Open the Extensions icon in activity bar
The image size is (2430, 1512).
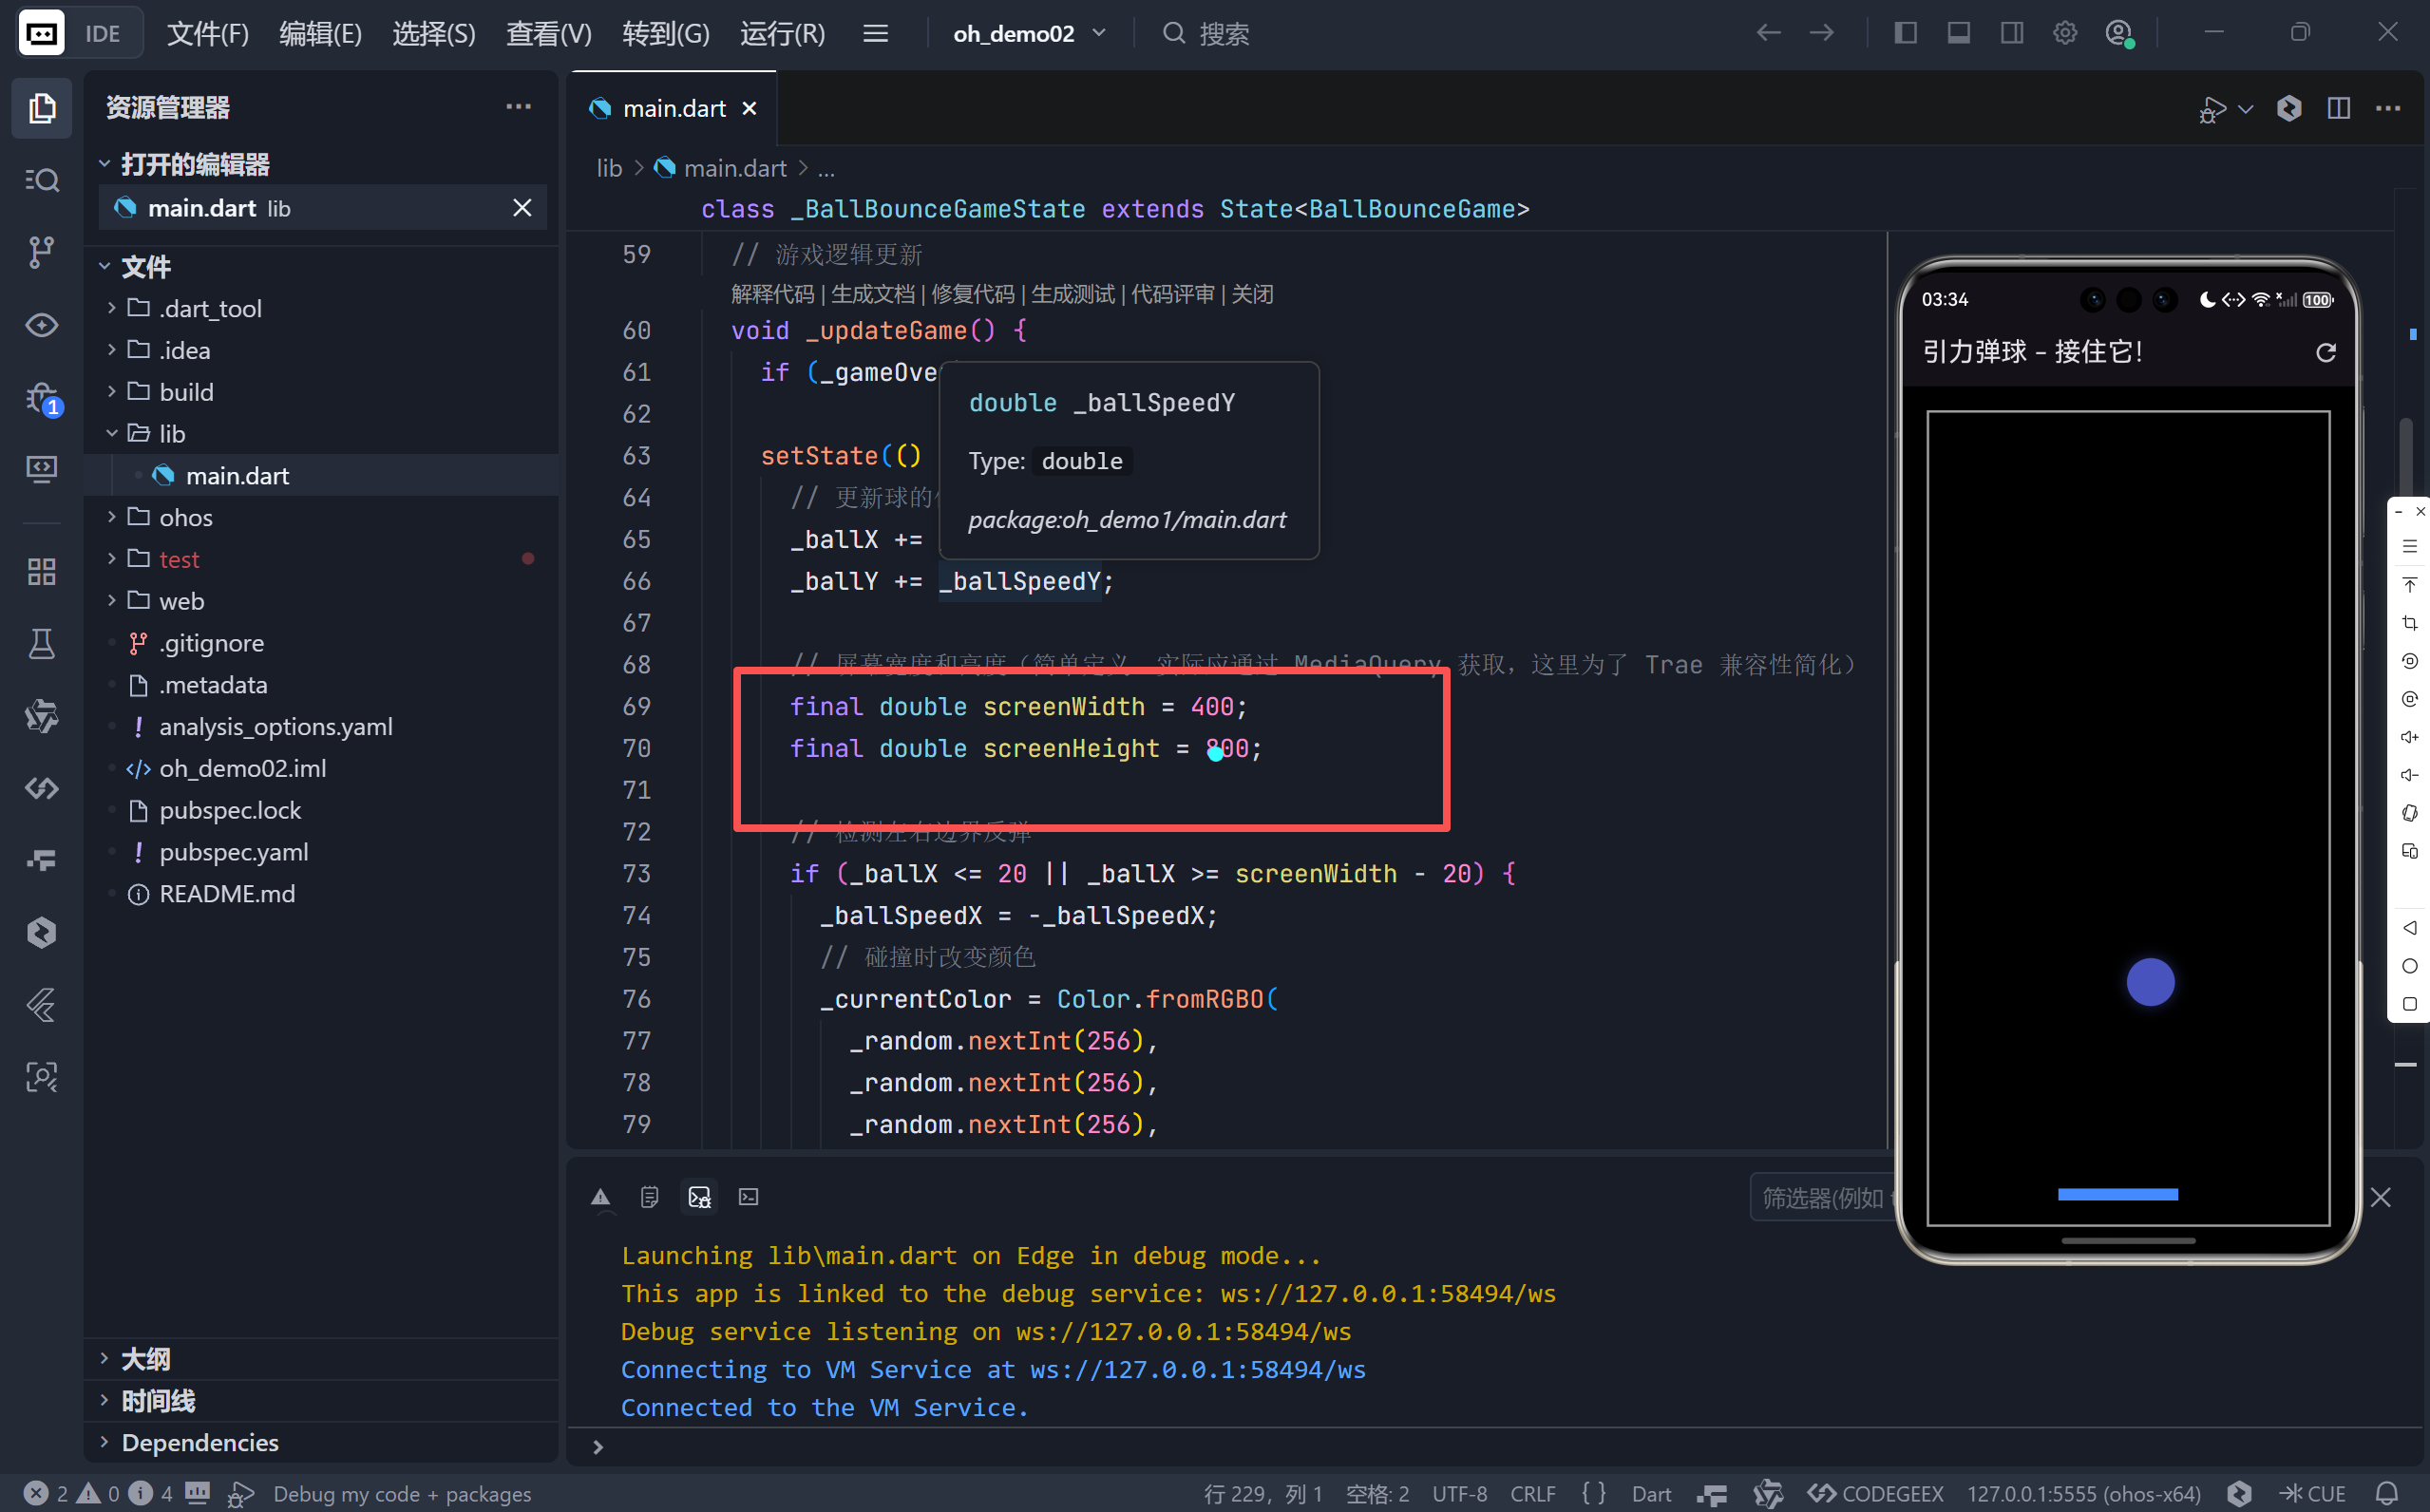[41, 572]
